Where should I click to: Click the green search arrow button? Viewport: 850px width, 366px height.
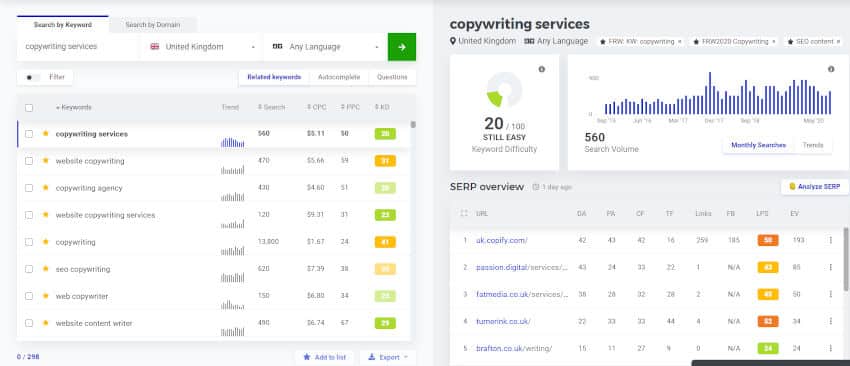point(402,47)
